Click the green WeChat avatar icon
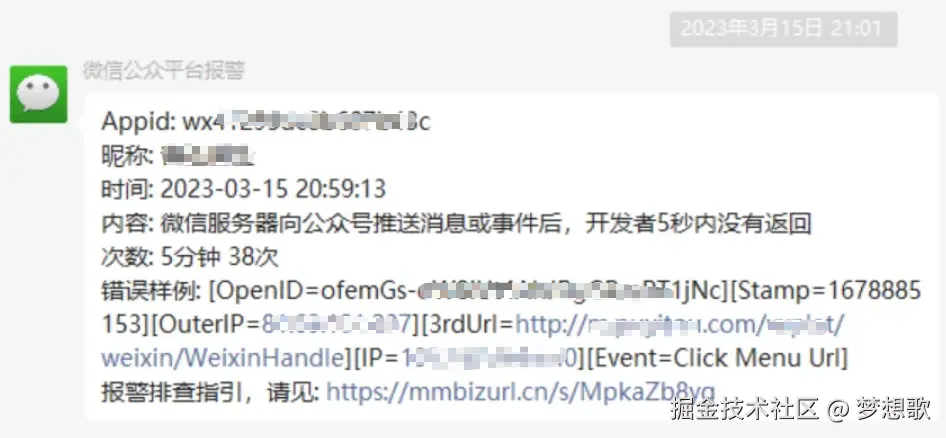 pos(39,94)
